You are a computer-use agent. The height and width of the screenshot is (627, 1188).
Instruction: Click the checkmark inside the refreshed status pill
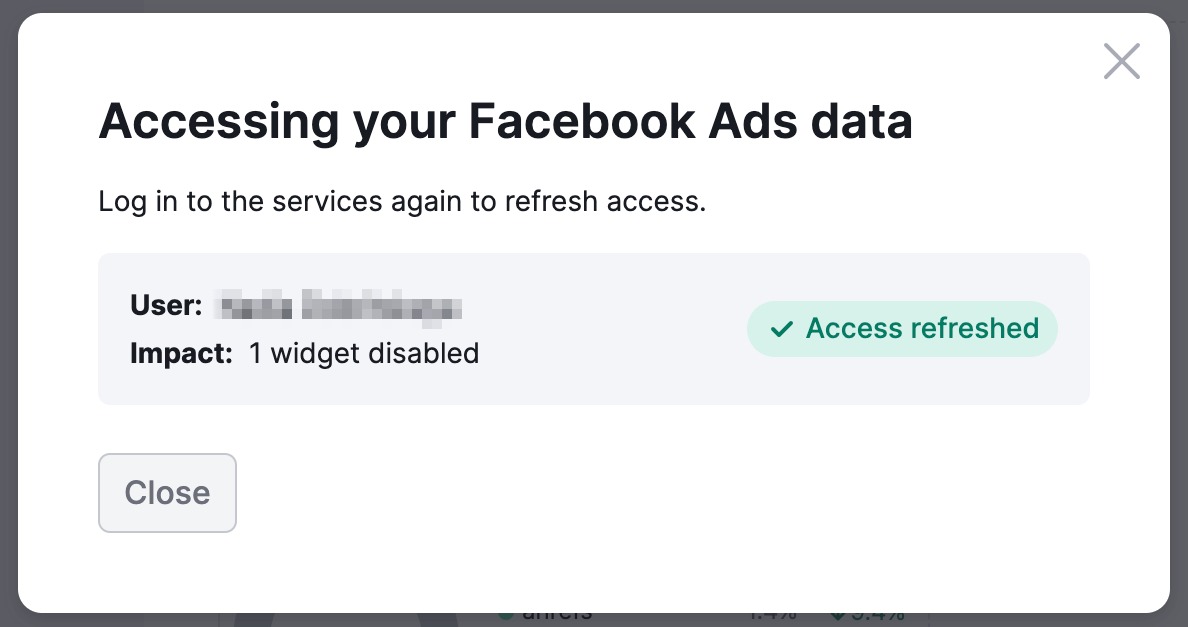(x=782, y=329)
